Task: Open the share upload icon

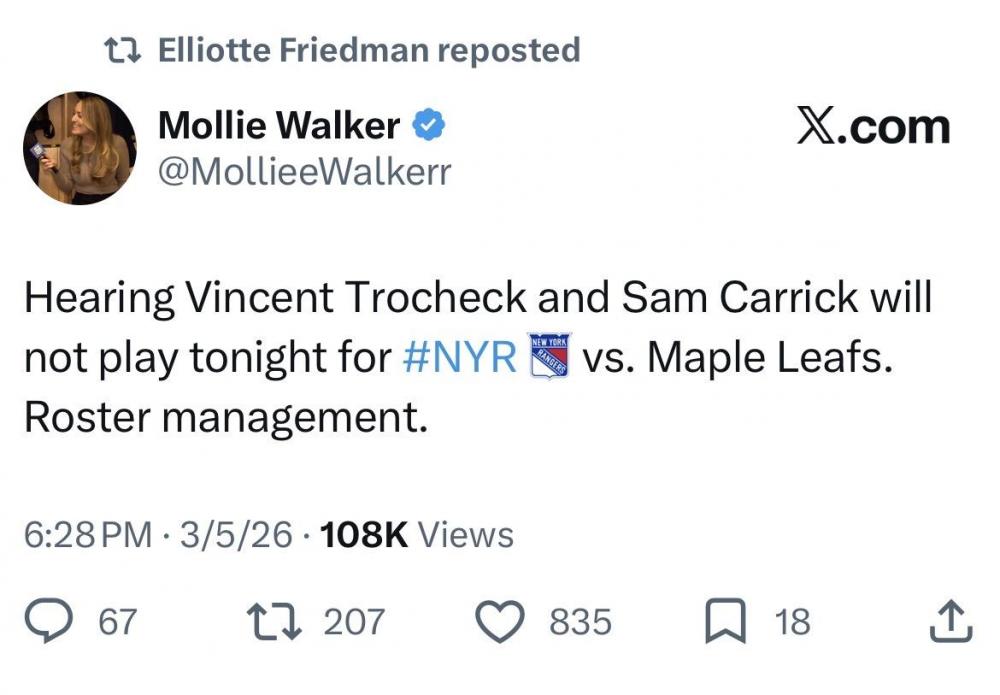Action: click(x=950, y=621)
